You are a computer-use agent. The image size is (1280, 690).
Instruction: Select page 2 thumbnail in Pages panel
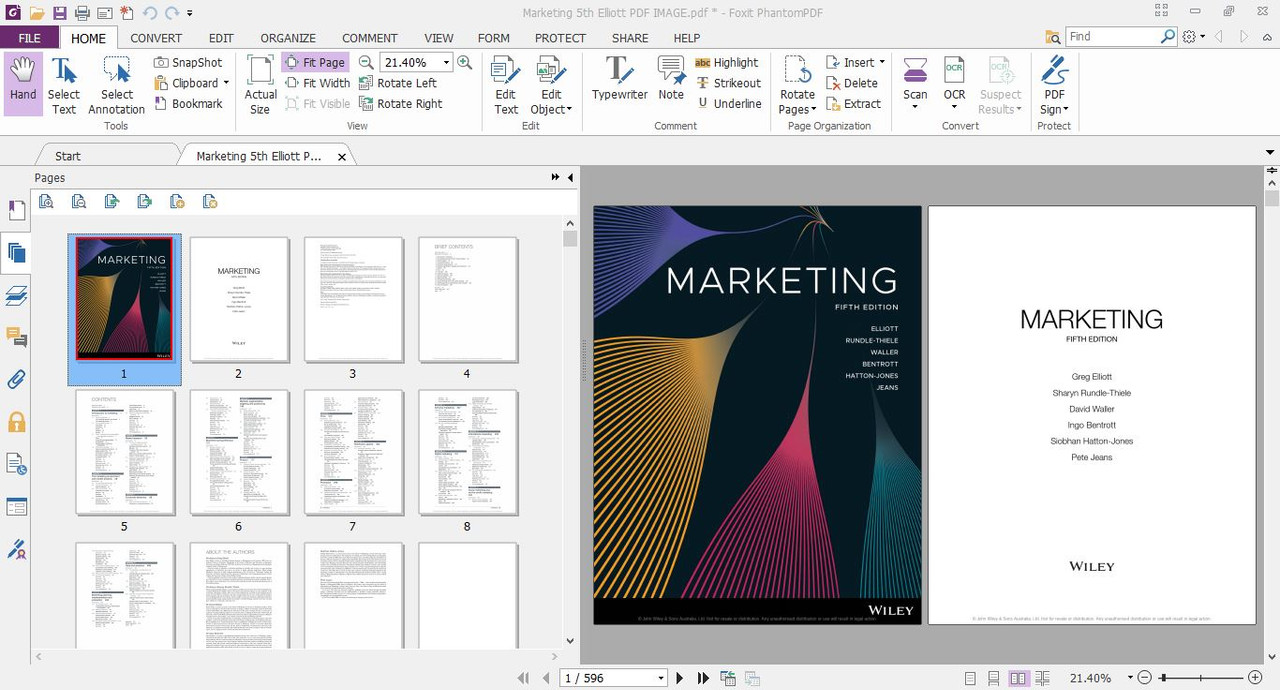pyautogui.click(x=239, y=300)
